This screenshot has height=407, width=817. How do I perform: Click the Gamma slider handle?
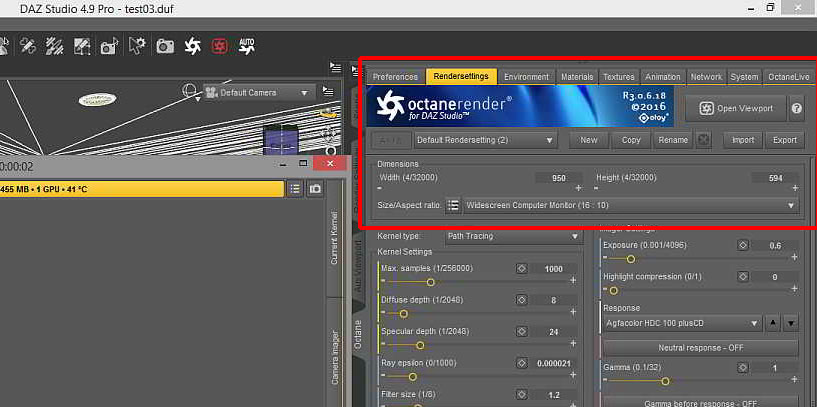[665, 381]
